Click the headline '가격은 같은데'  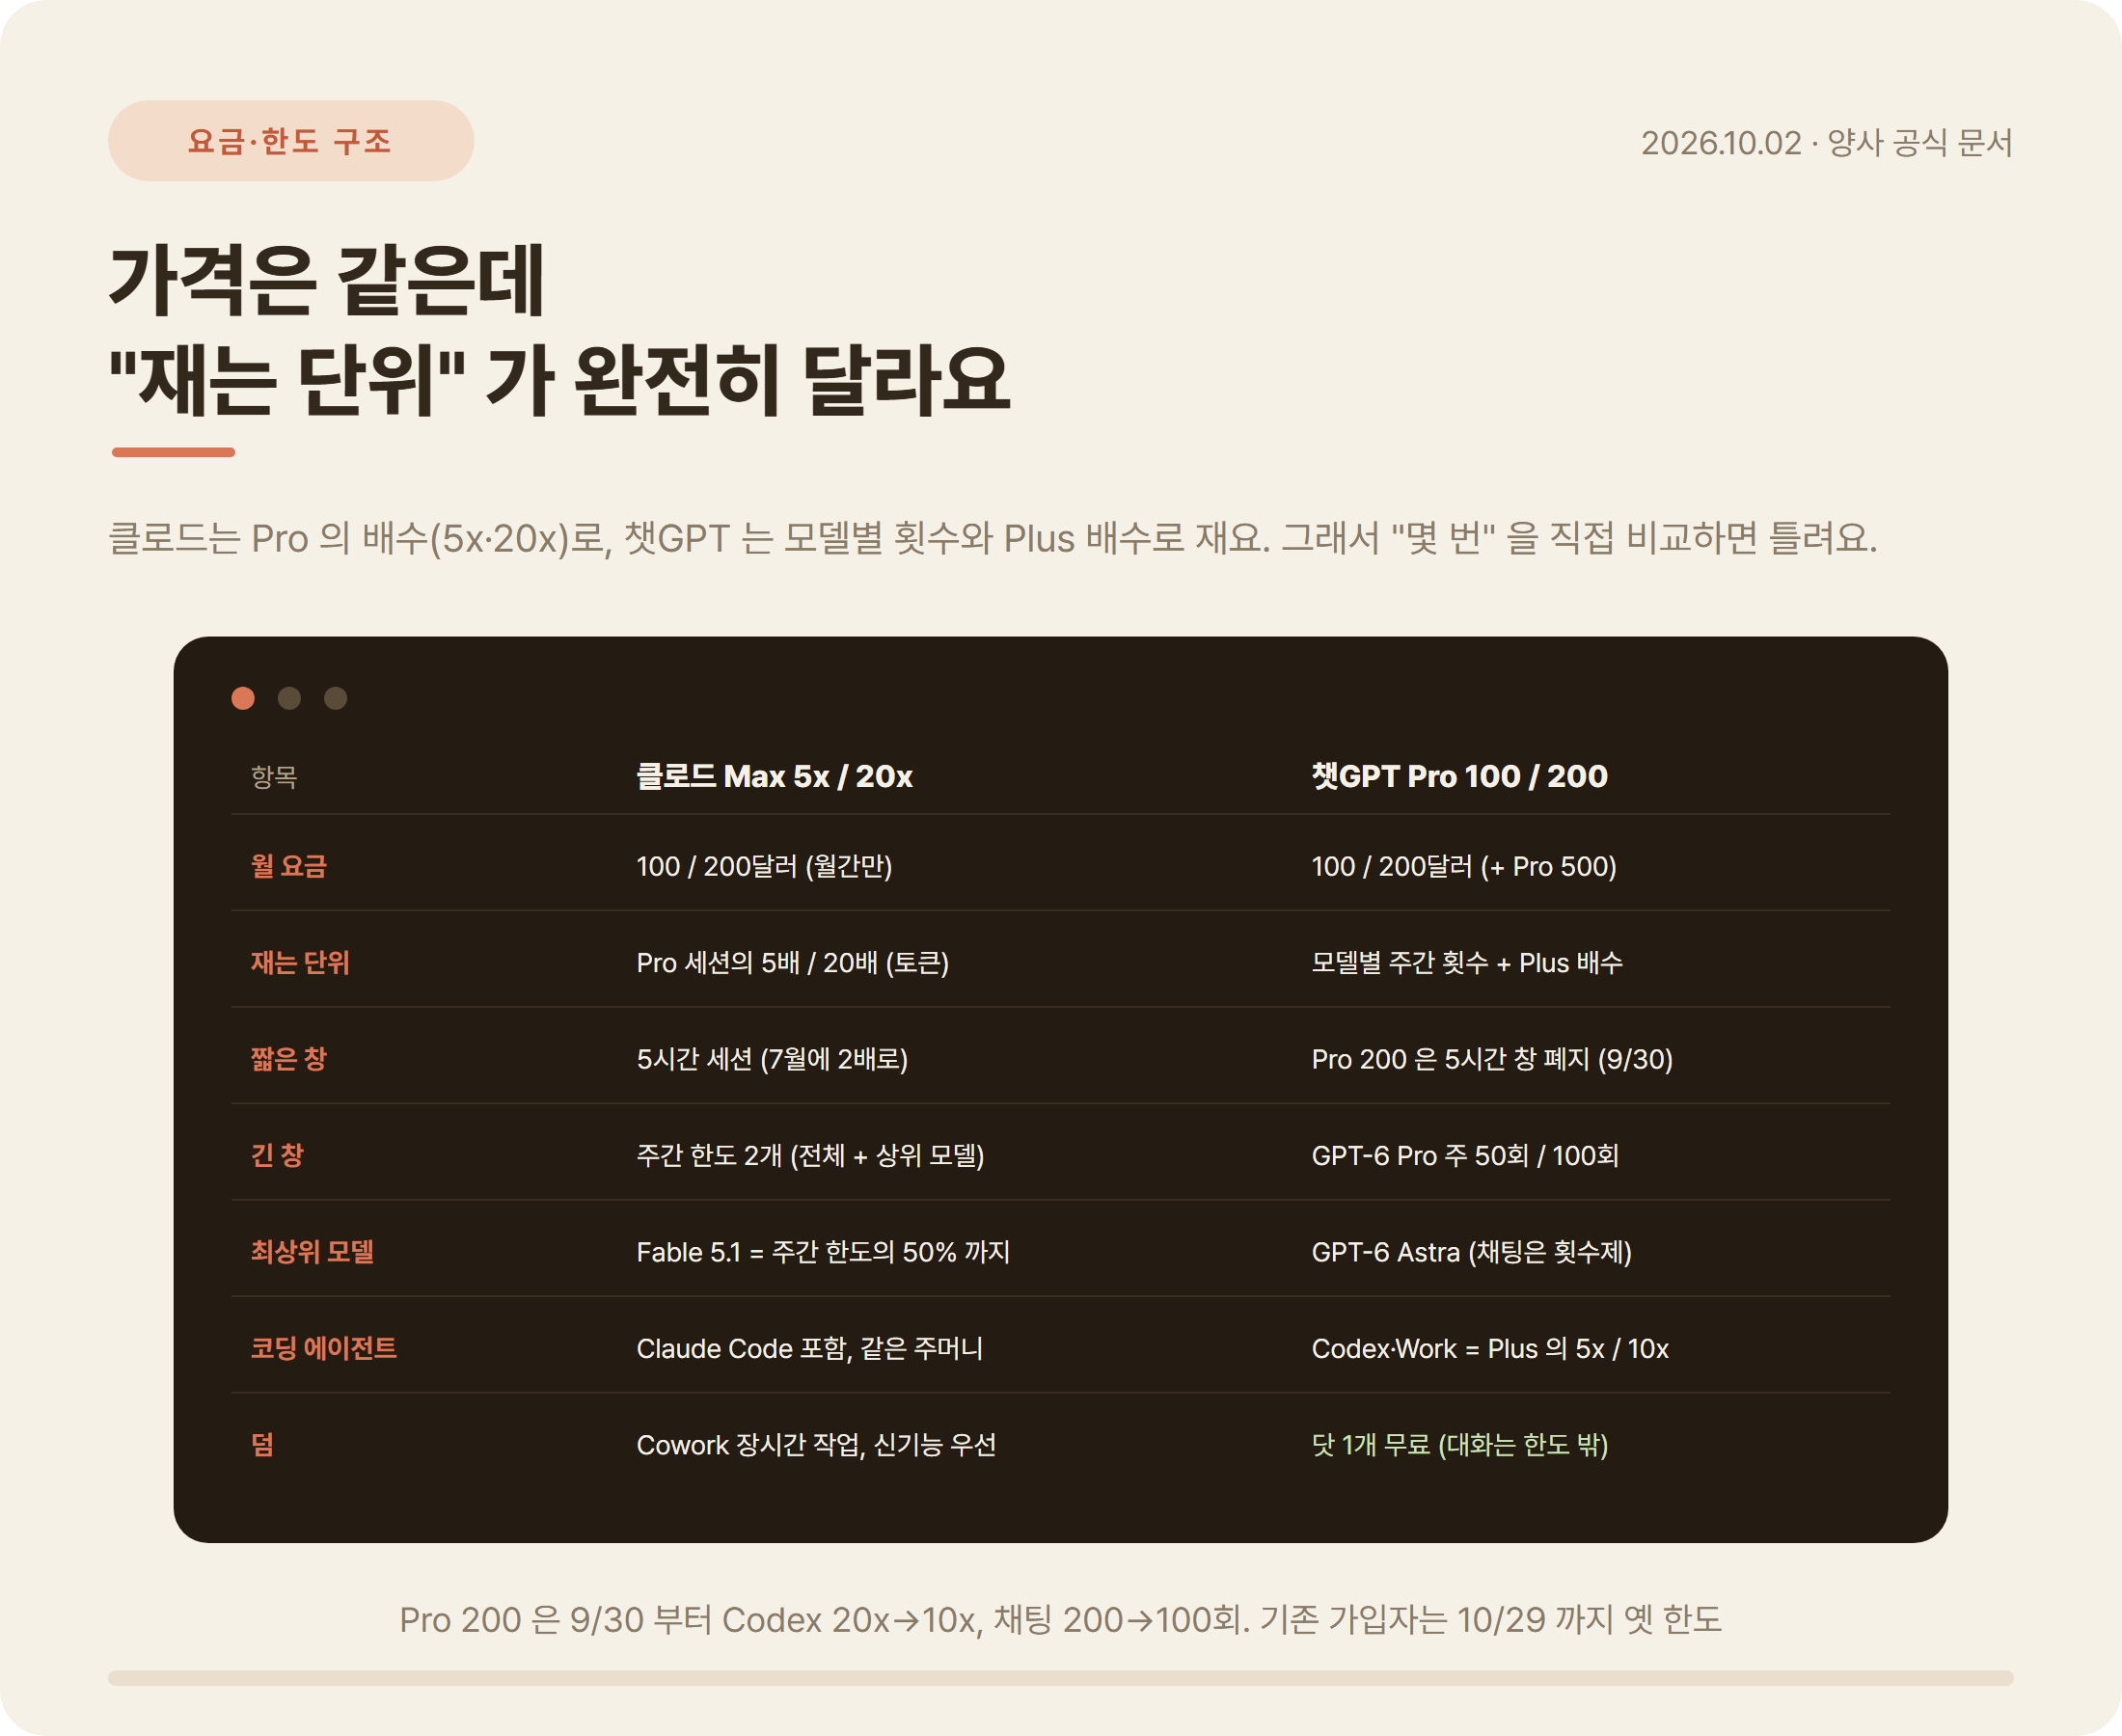326,280
